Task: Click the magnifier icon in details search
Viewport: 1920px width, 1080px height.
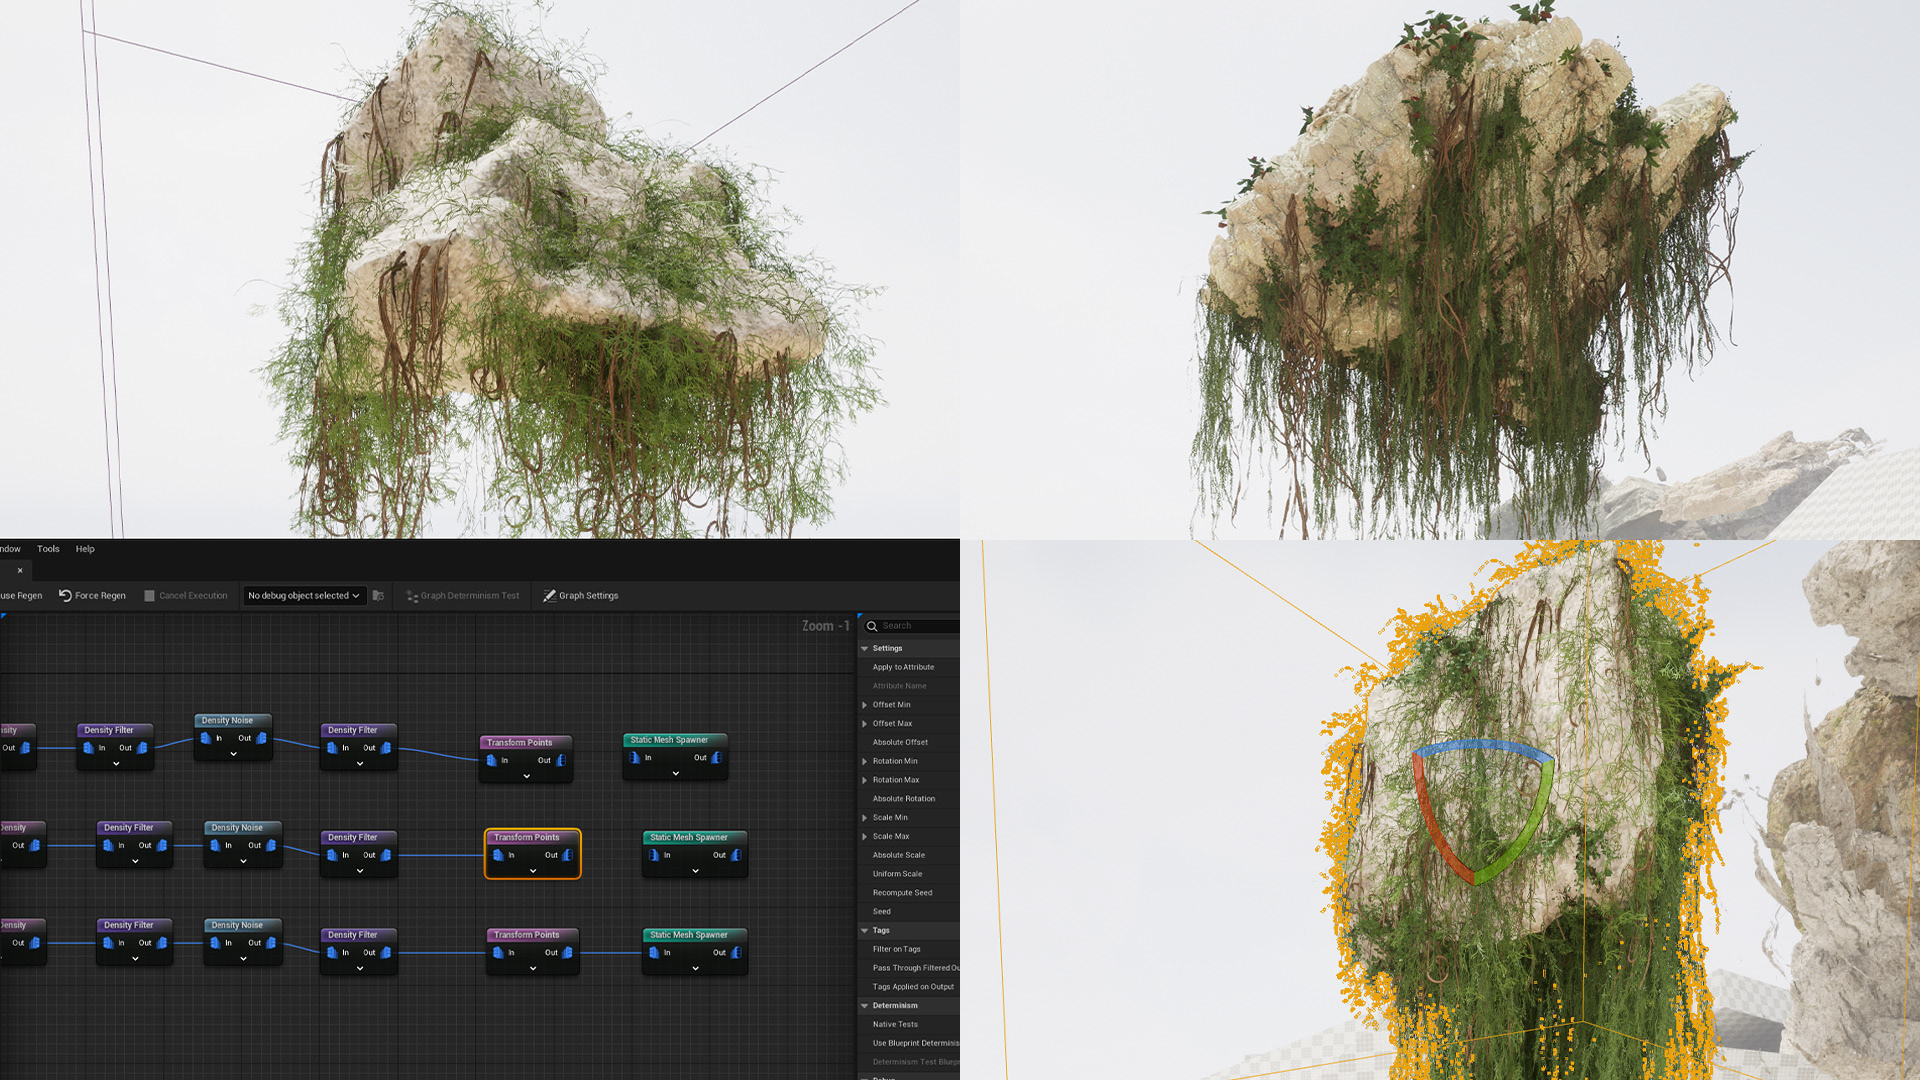Action: 872,626
